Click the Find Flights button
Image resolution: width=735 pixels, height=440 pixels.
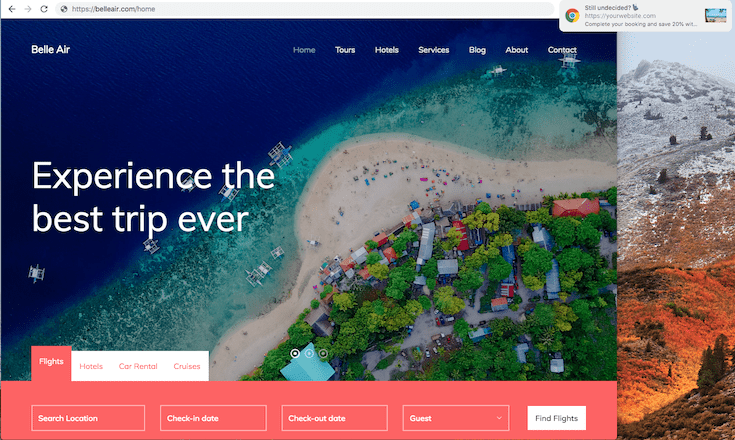pyautogui.click(x=556, y=418)
